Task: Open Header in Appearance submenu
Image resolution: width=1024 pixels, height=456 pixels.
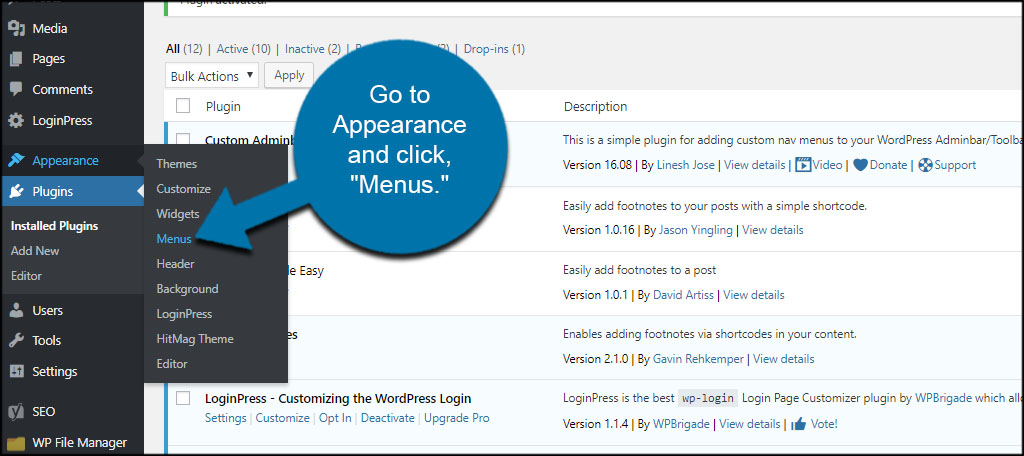Action: [x=175, y=264]
